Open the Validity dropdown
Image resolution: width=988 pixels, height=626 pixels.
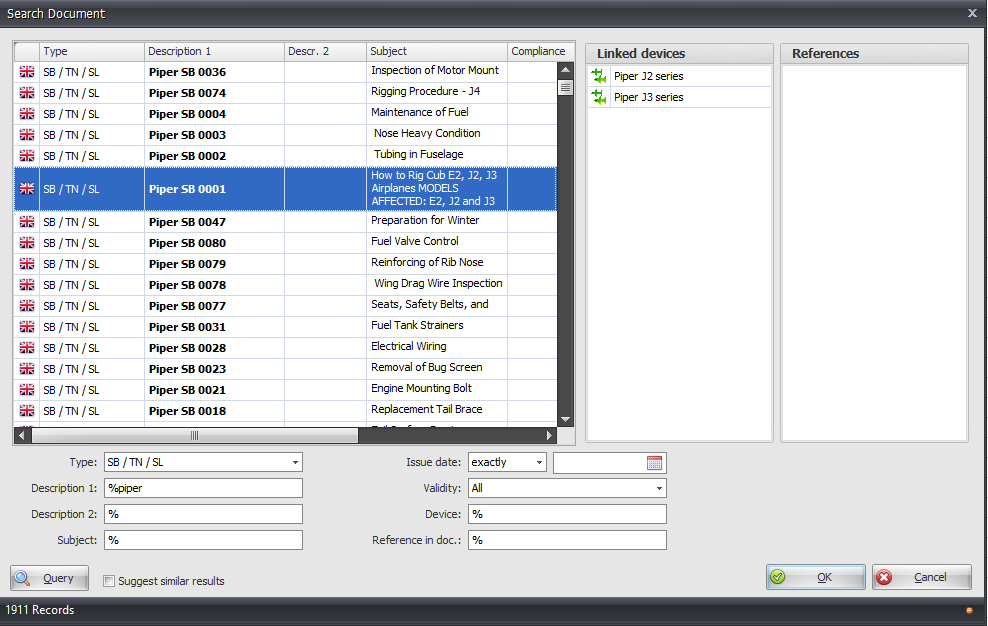coord(659,488)
